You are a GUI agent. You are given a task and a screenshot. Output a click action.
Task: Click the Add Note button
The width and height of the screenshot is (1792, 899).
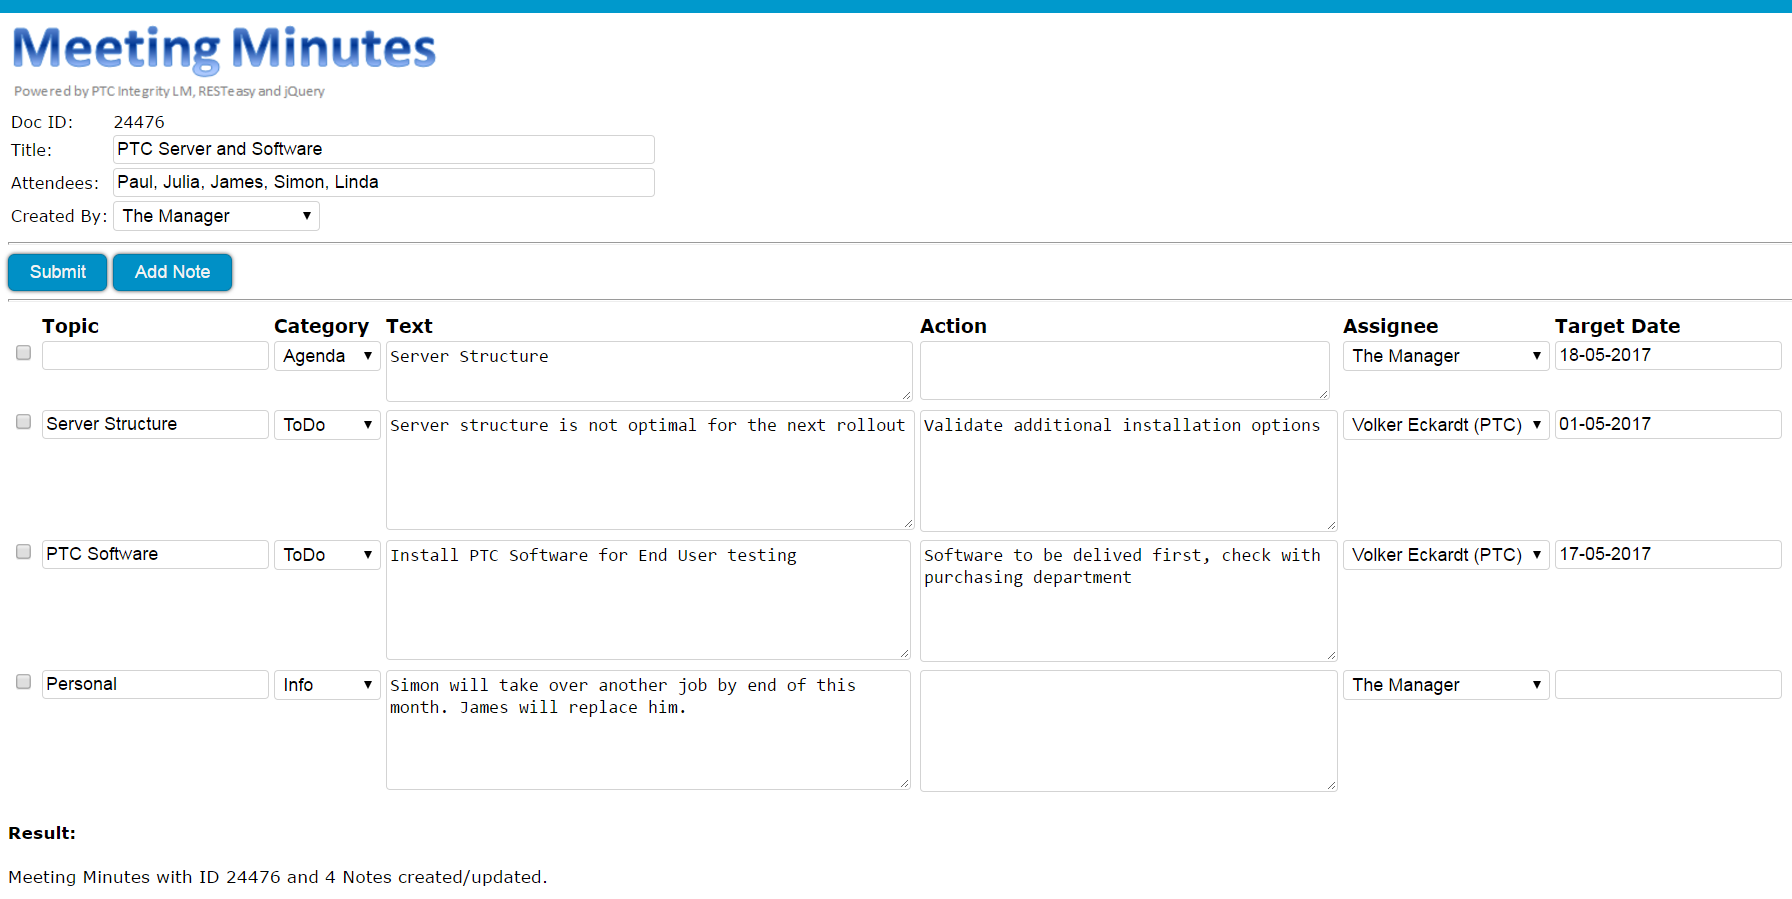pos(172,272)
